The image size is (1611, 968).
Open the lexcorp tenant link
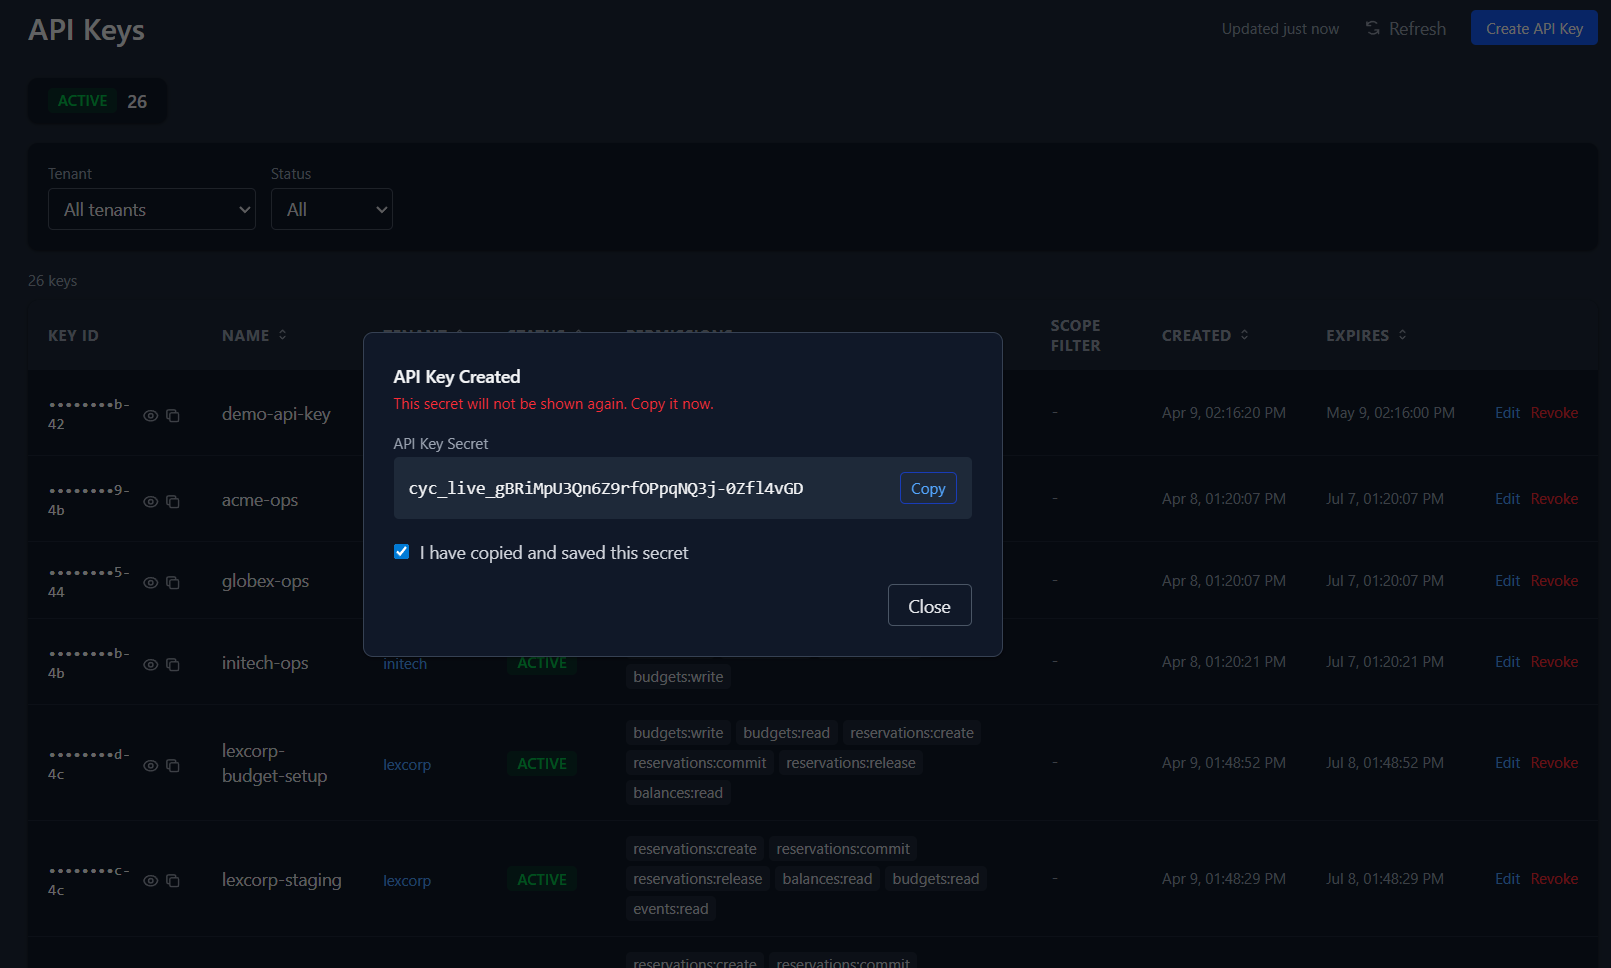(406, 765)
